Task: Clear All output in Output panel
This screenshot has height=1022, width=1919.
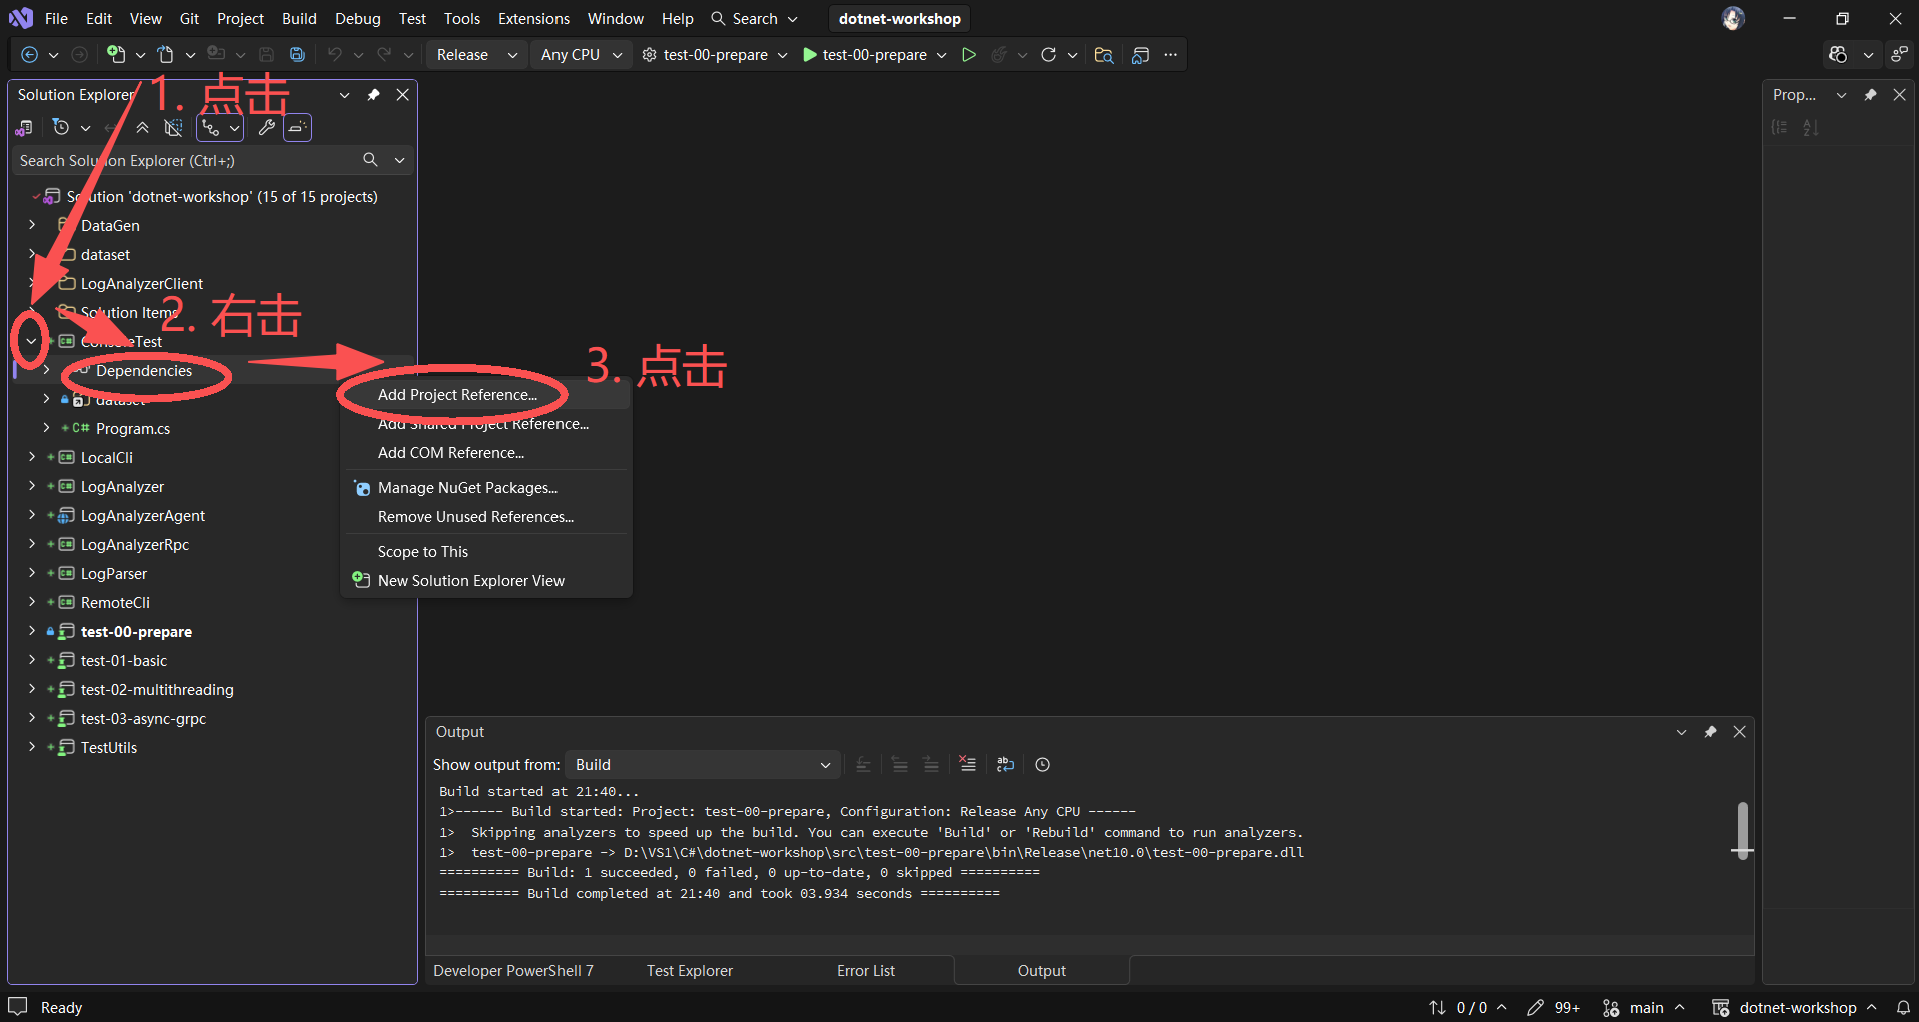Action: [x=967, y=764]
